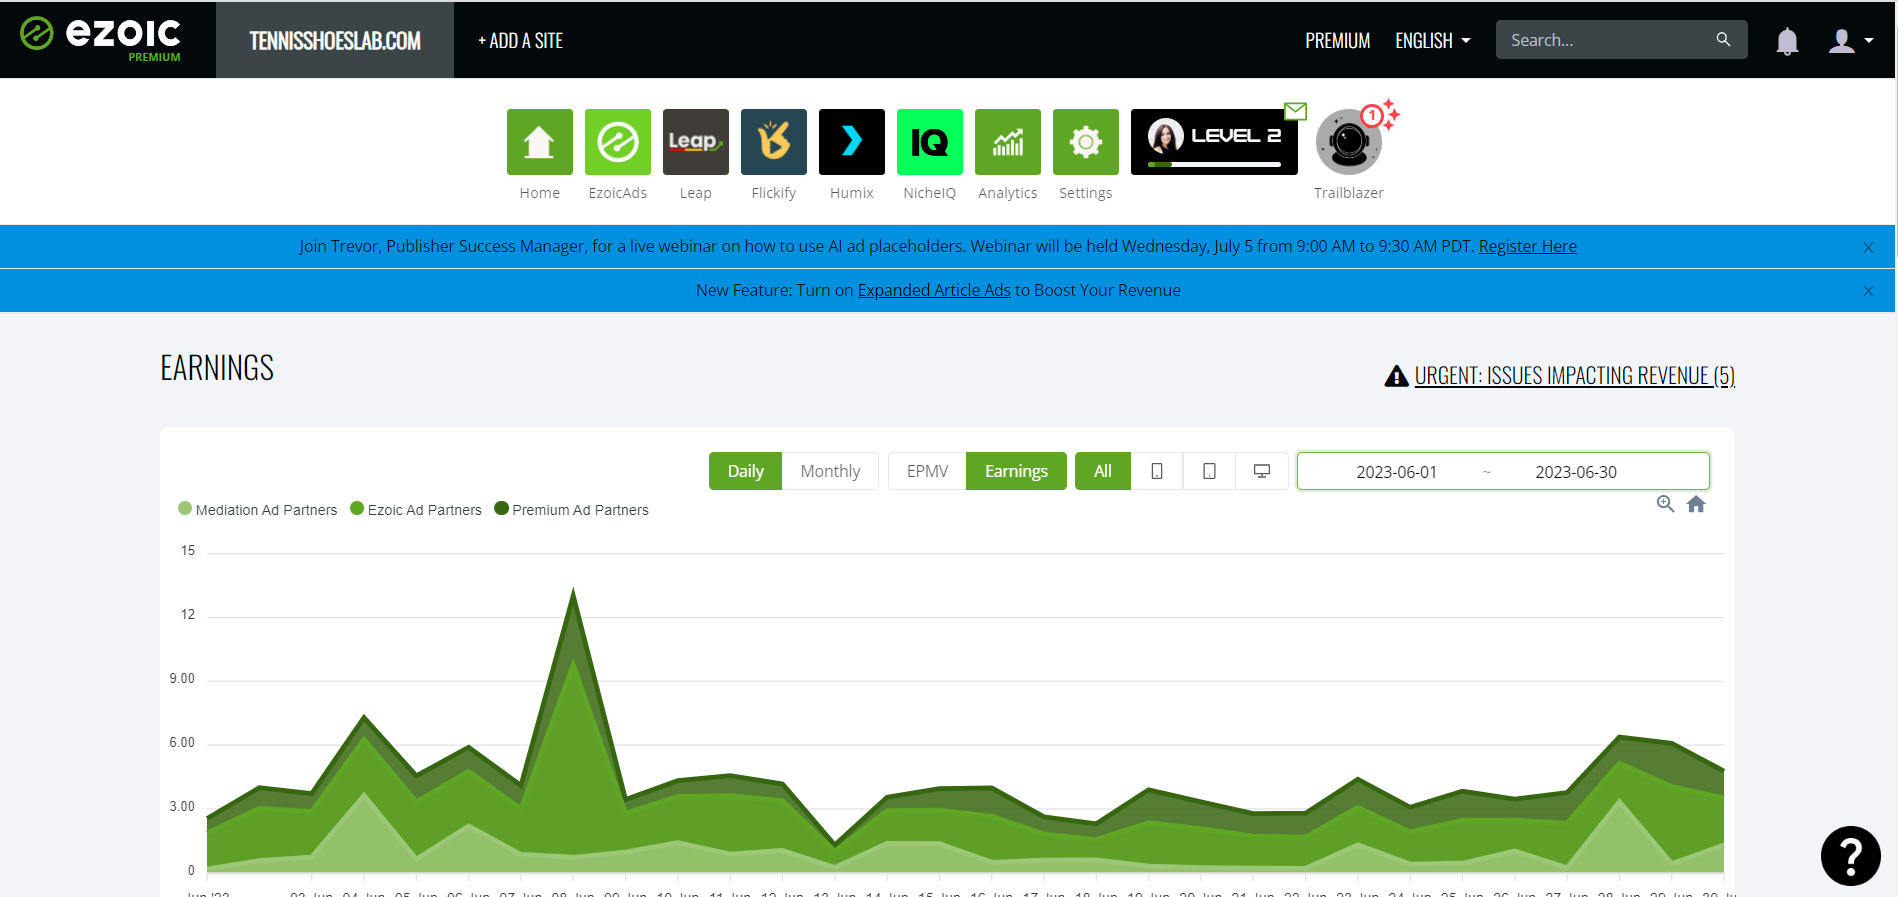The image size is (1898, 897).
Task: Click the Trailblazer notification badge
Action: (x=1373, y=116)
